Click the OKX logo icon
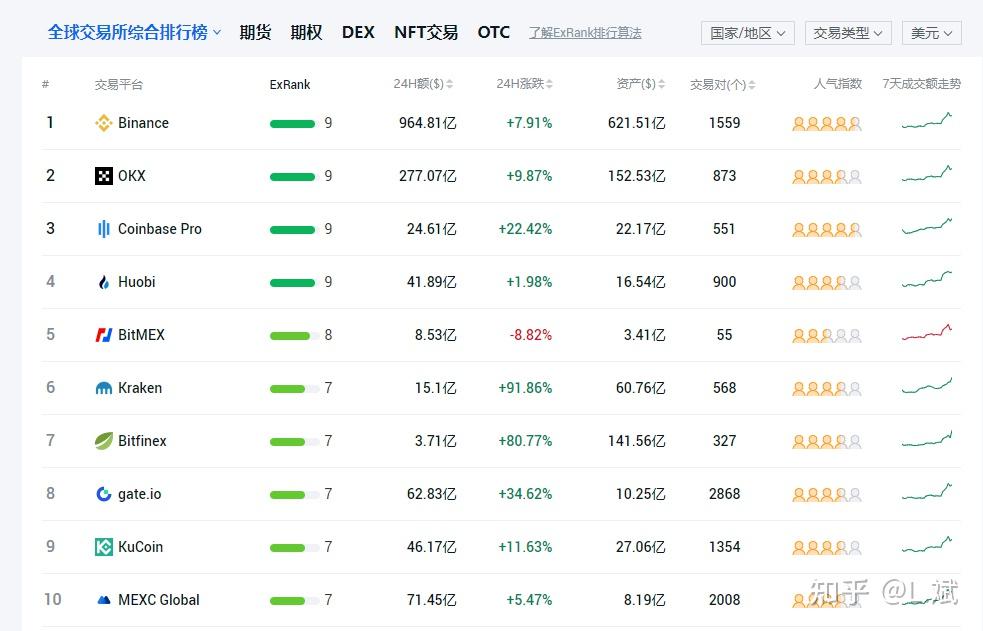The width and height of the screenshot is (983, 631). (103, 176)
